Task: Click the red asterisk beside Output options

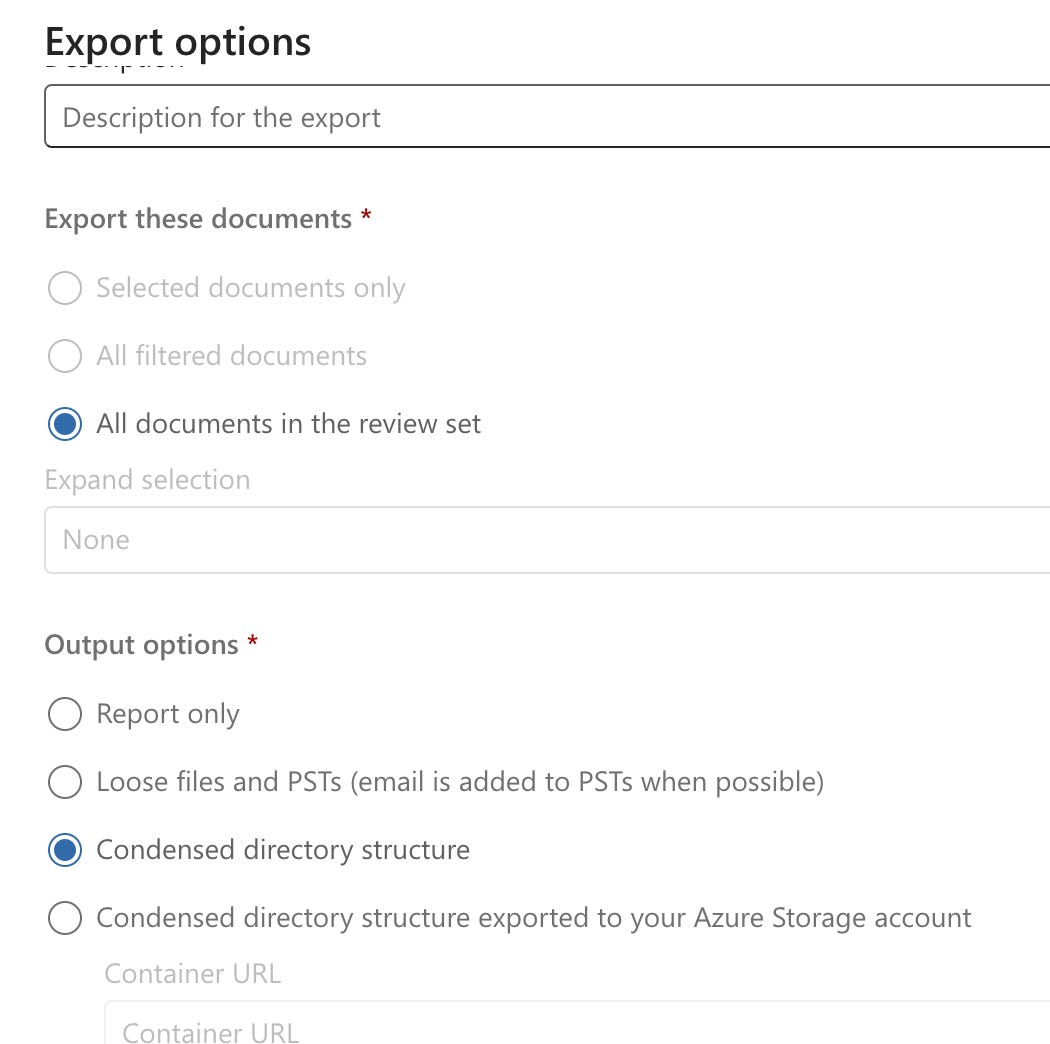Action: 253,643
